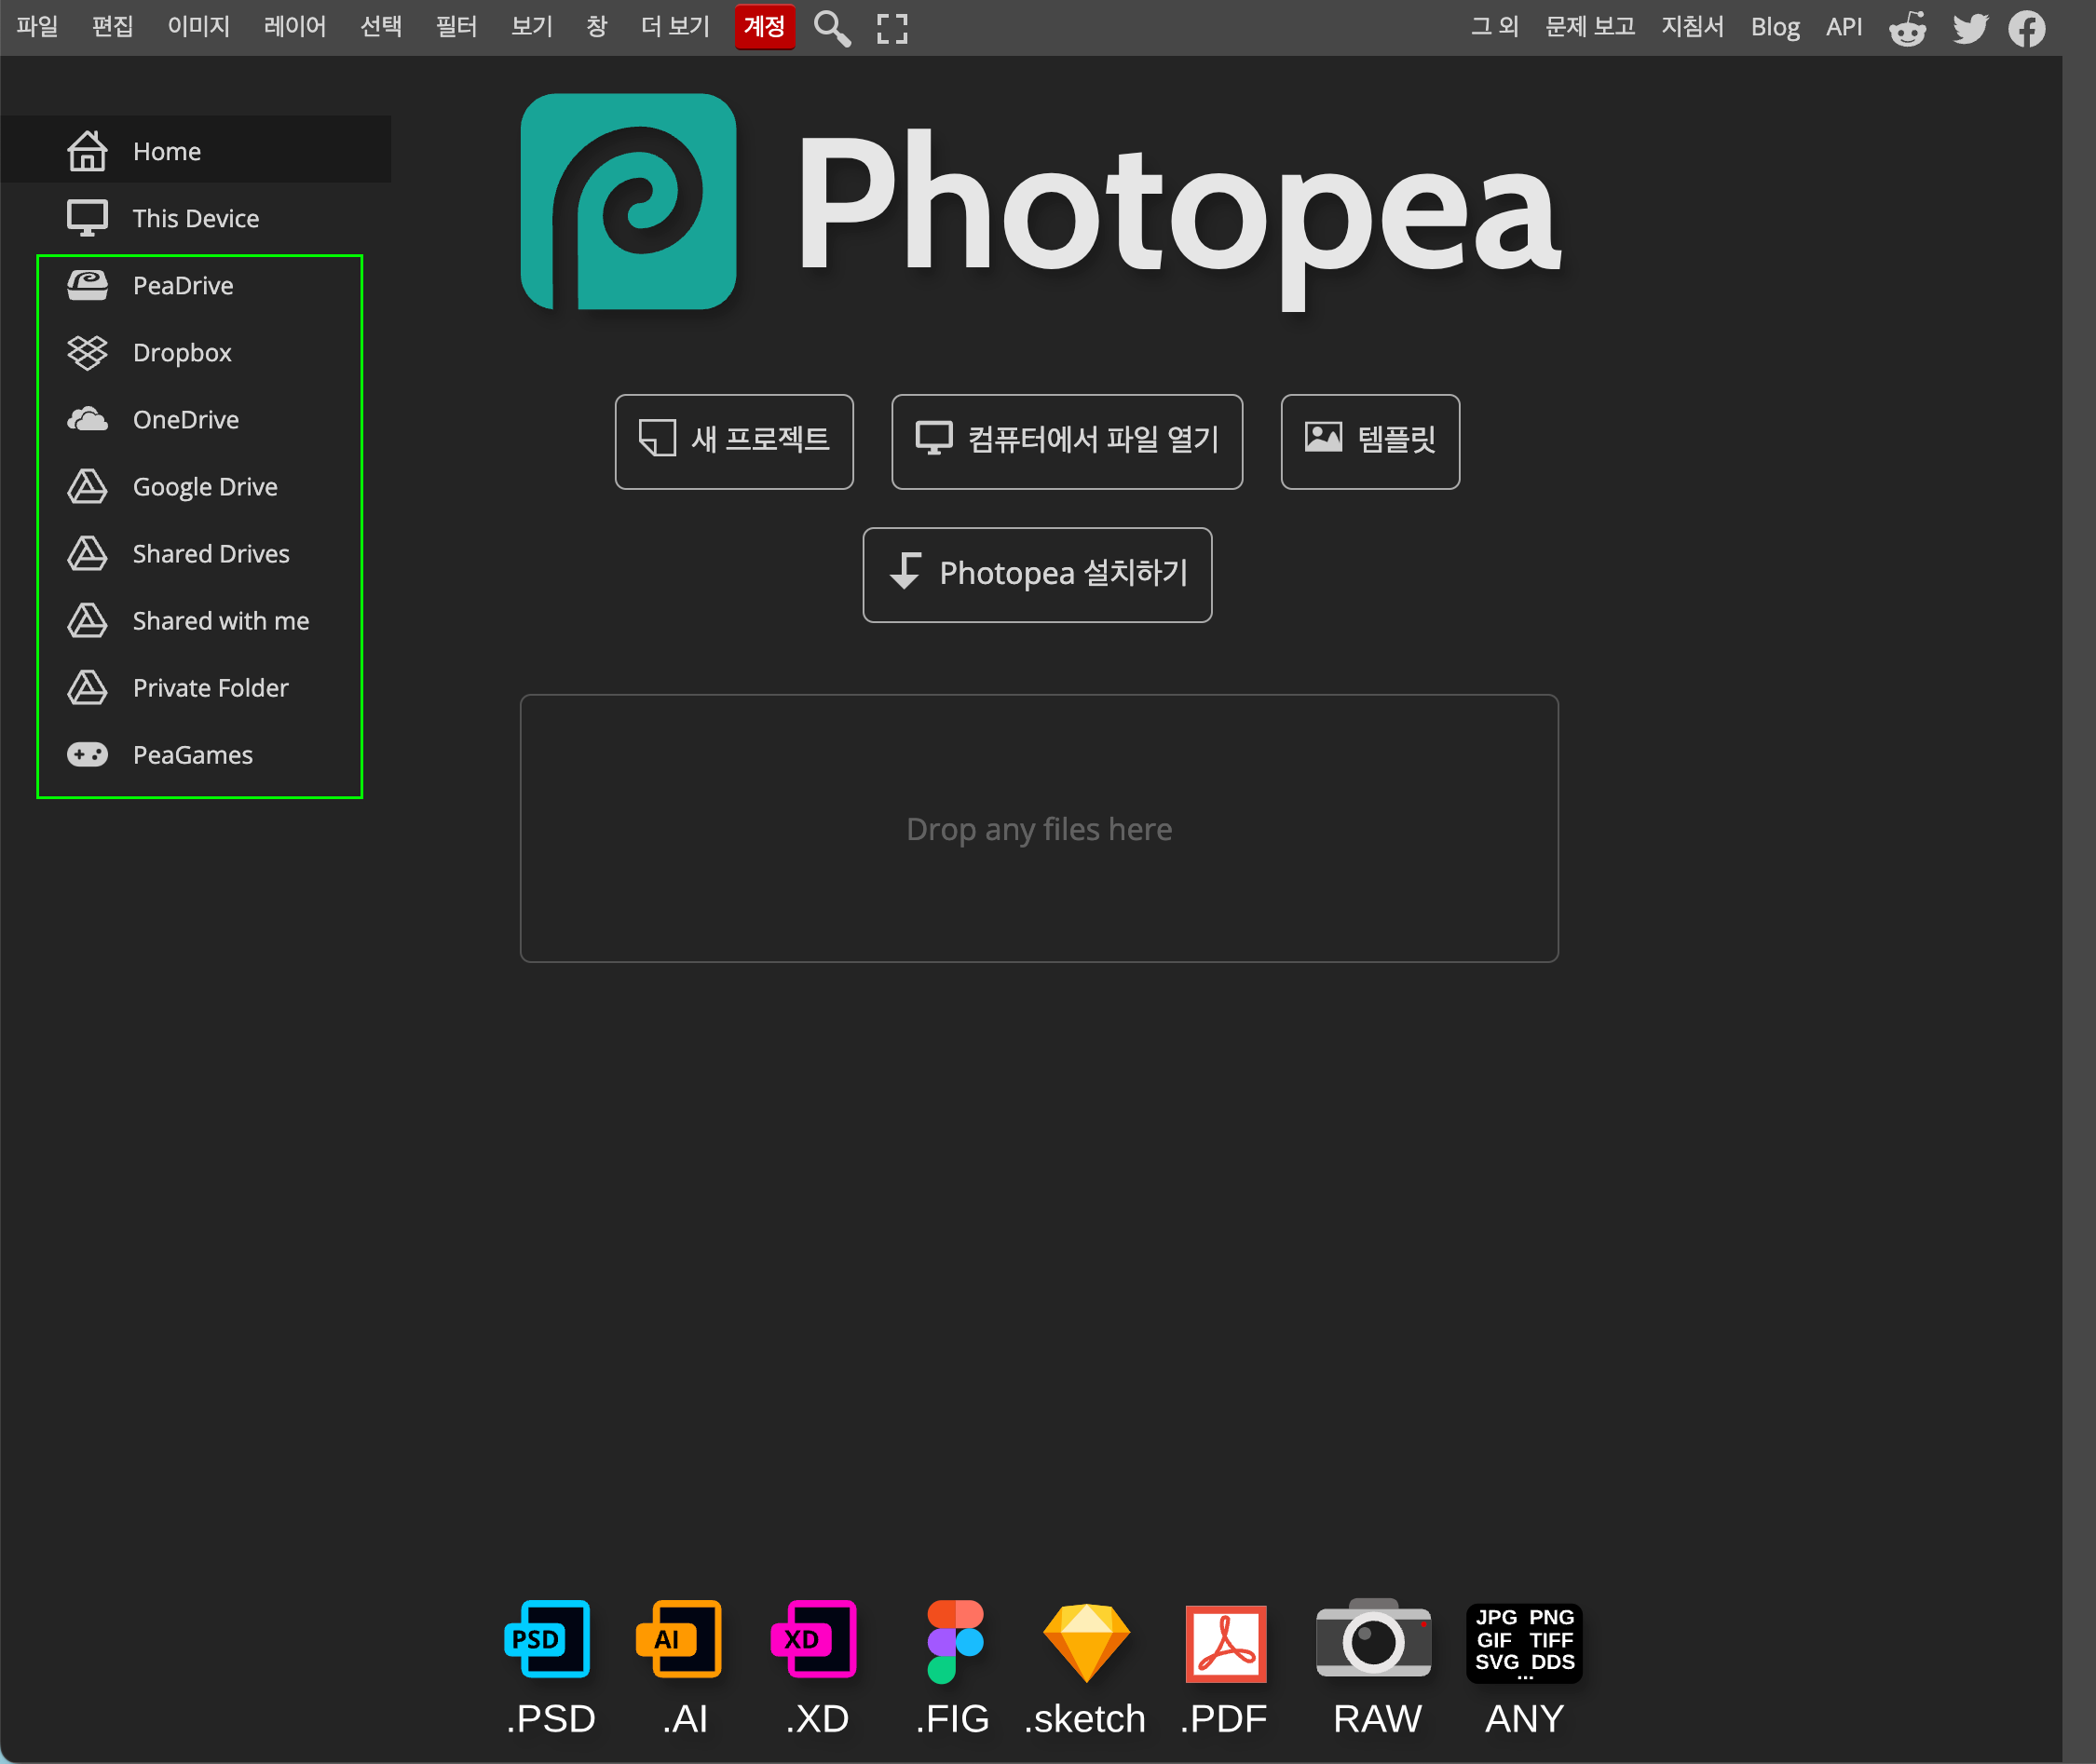Click the 새 프로젝트 button
2096x1764 pixels.
click(x=734, y=441)
